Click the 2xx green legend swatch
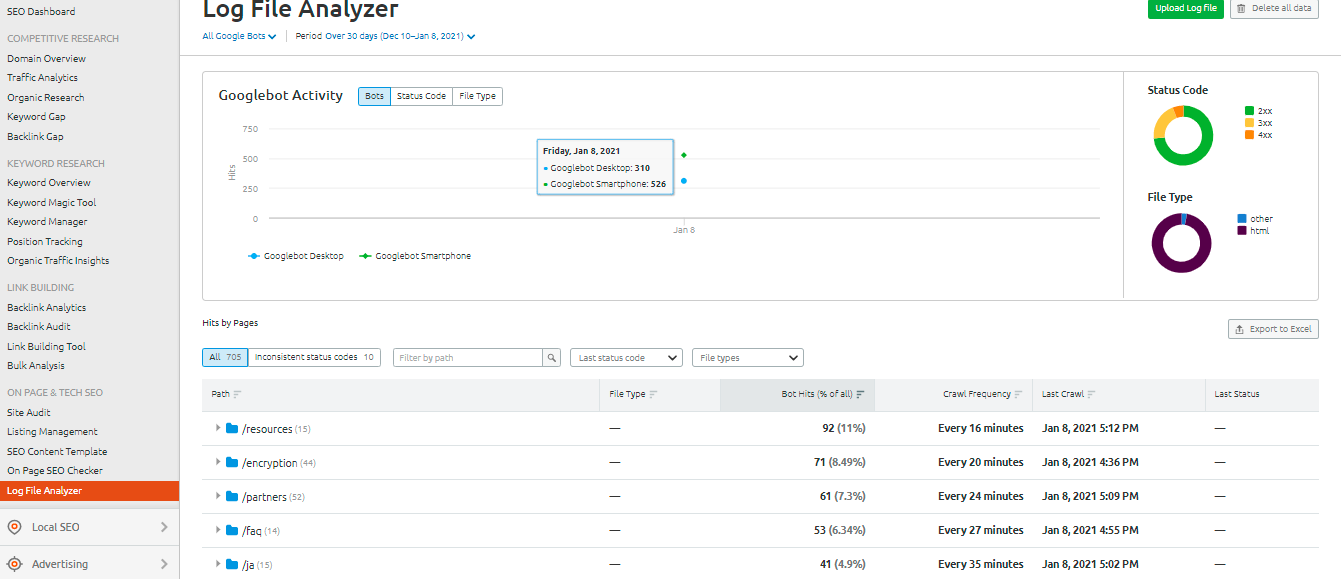The width and height of the screenshot is (1341, 579). [1249, 111]
